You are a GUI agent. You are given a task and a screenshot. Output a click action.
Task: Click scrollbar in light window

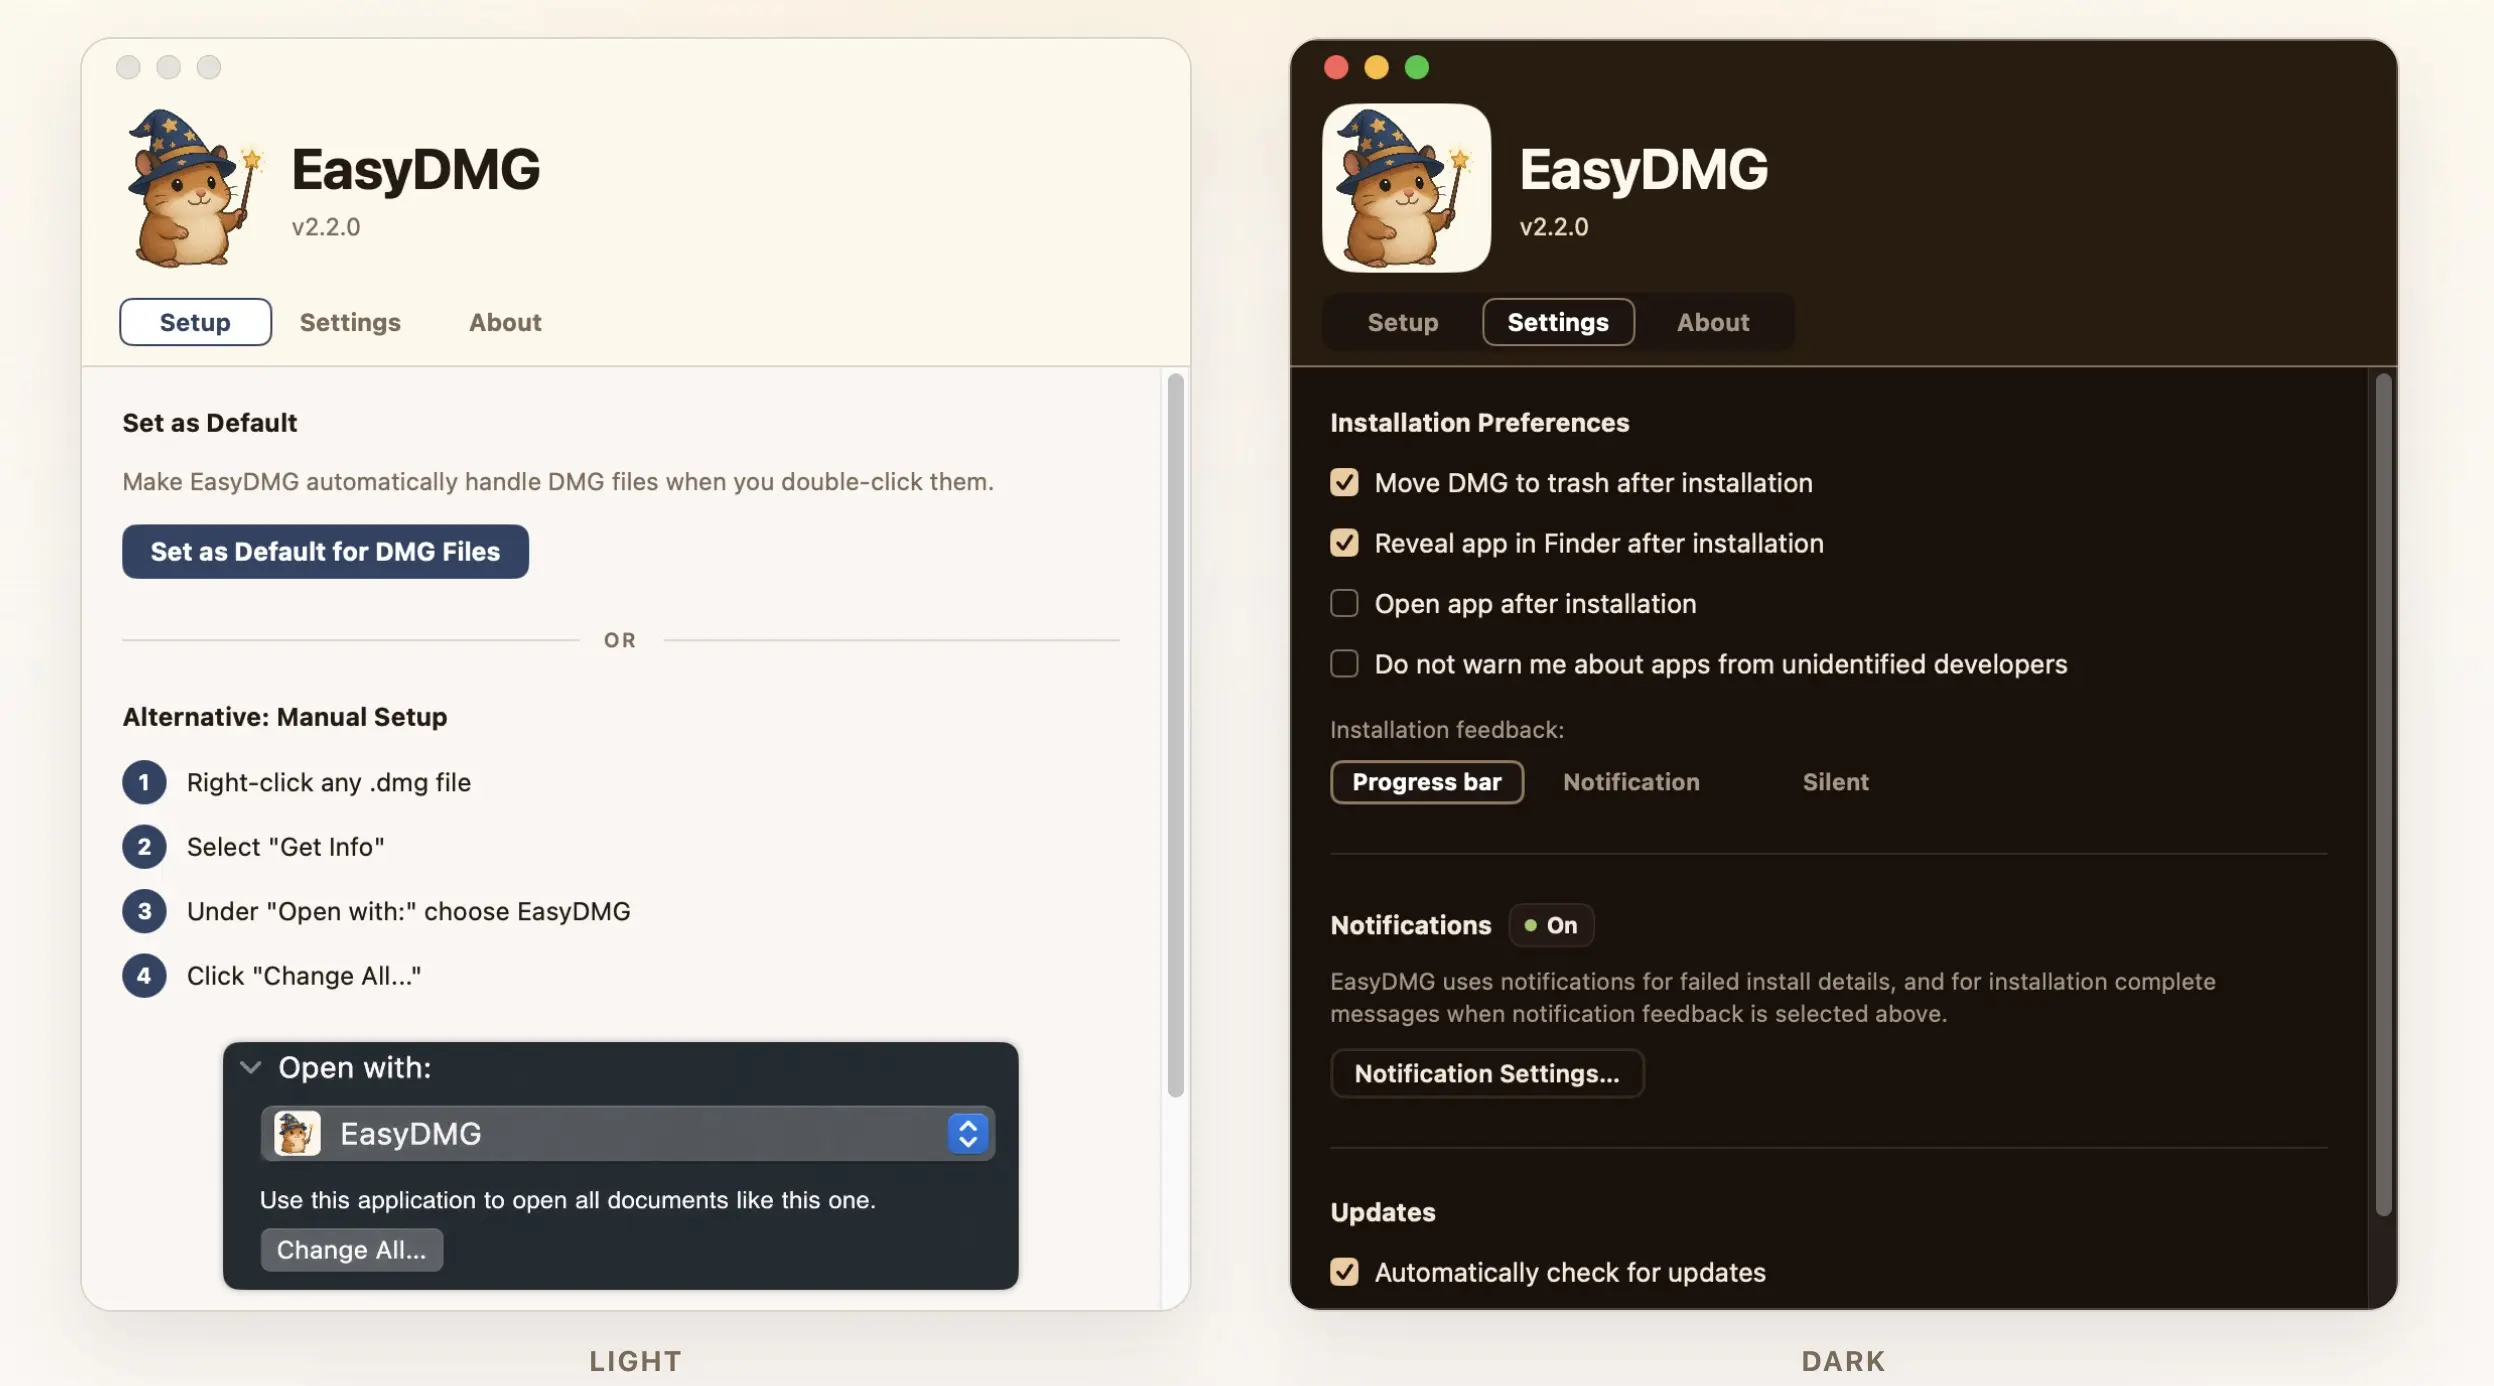pyautogui.click(x=1175, y=735)
